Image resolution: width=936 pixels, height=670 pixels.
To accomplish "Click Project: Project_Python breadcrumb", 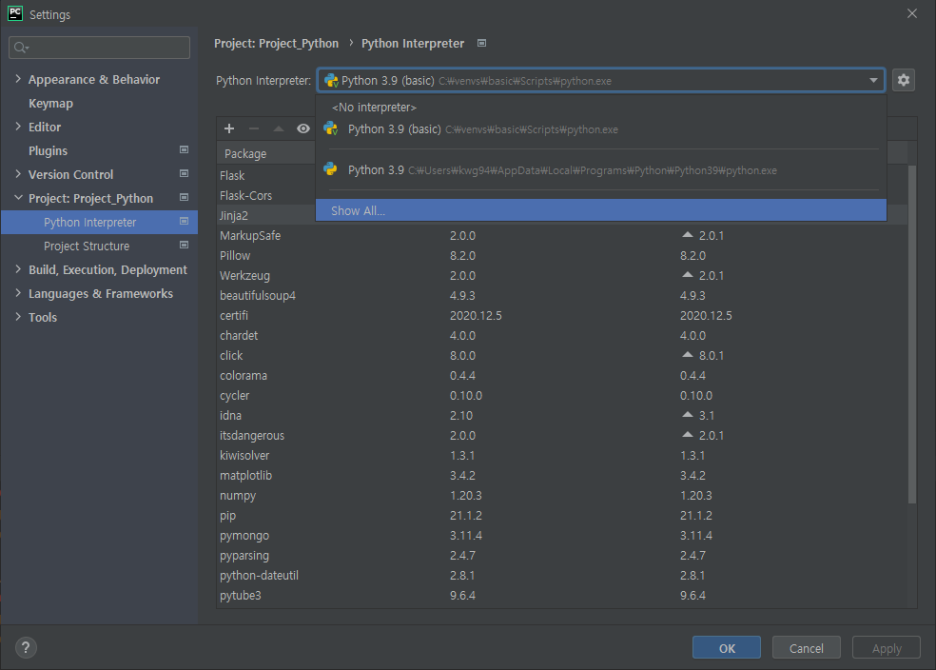I will 276,43.
